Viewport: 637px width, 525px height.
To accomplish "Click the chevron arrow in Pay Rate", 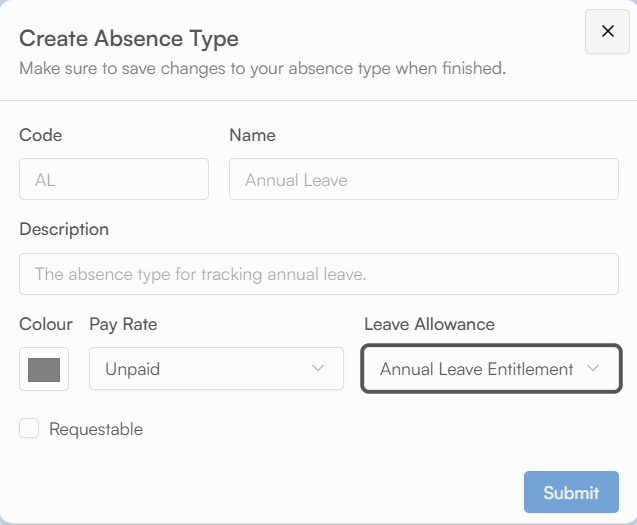I will (x=318, y=369).
